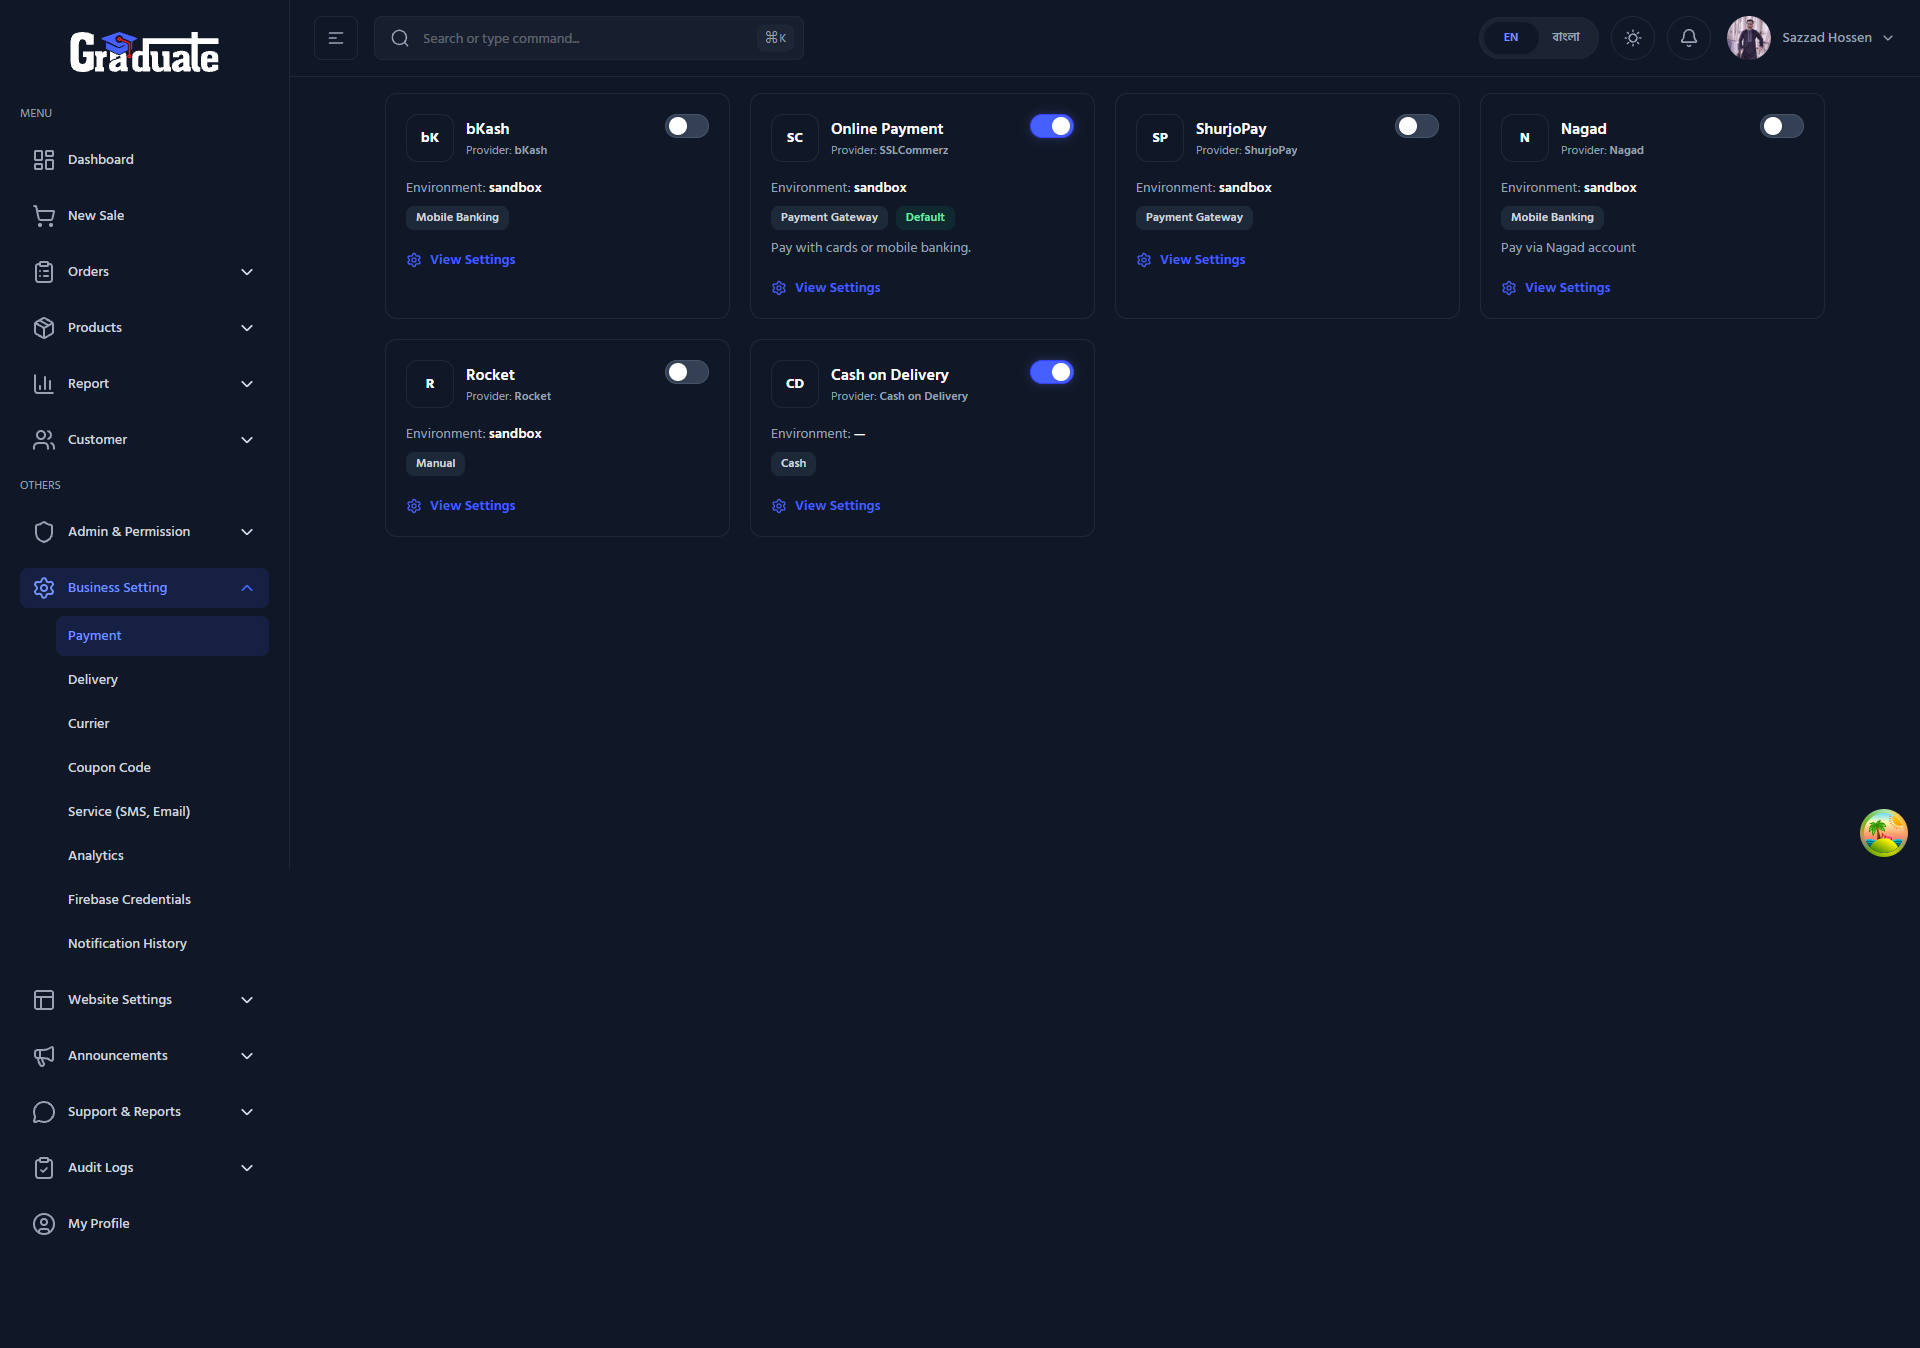The height and width of the screenshot is (1348, 1920).
Task: Click the N badge on Nagad card
Action: tap(1525, 138)
